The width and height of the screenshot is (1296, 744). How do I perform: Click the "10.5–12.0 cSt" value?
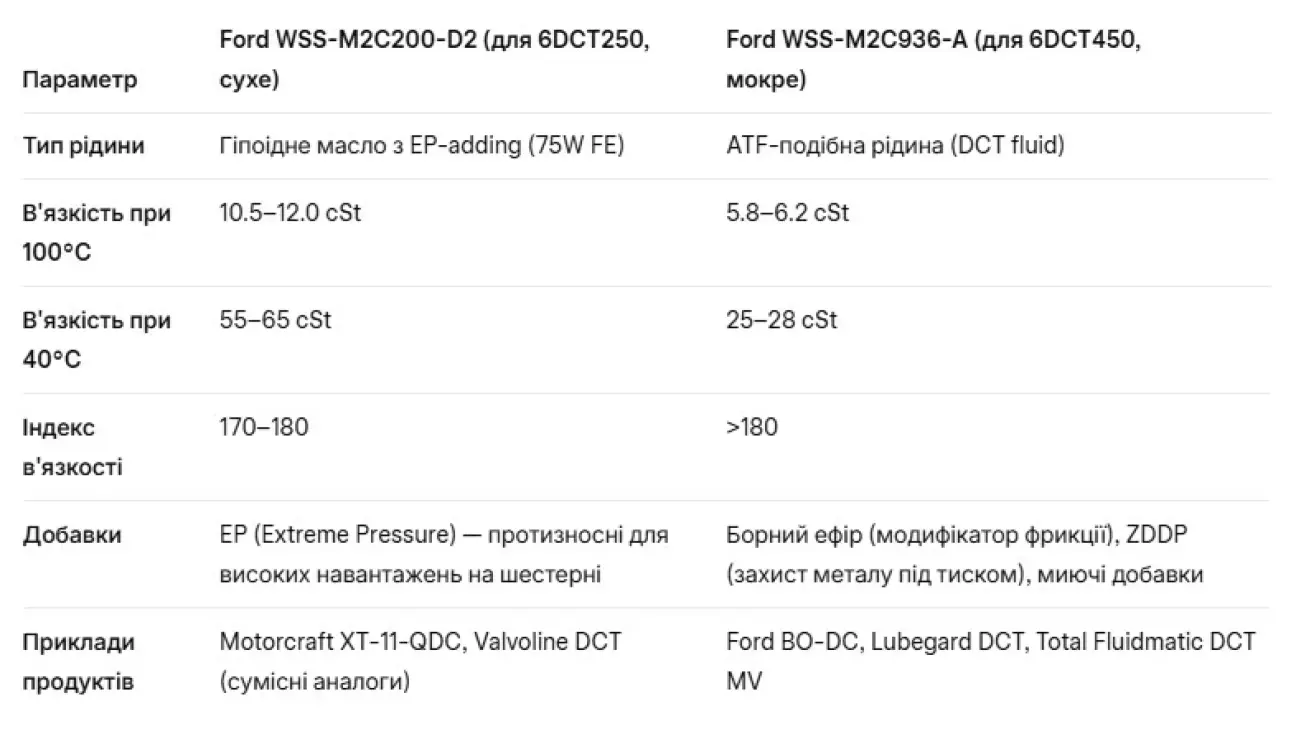[x=290, y=213]
